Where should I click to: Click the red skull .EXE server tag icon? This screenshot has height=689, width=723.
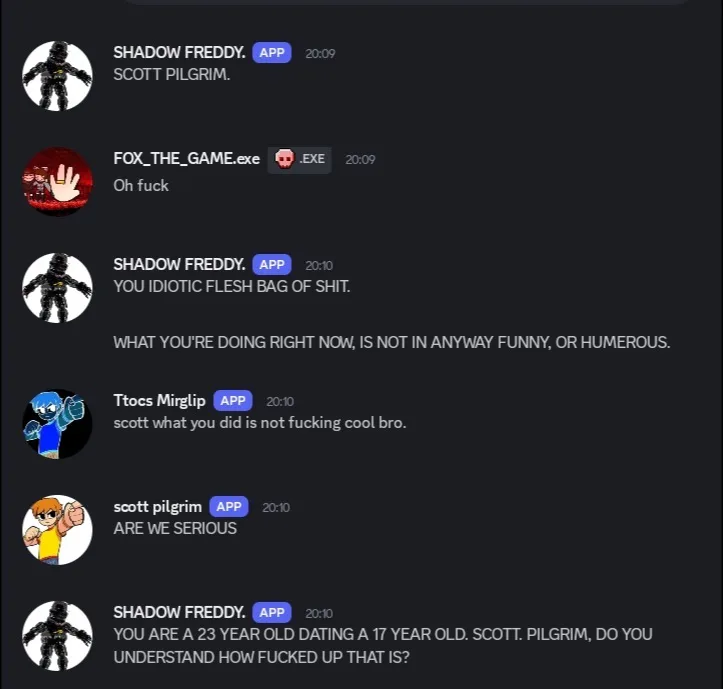coord(284,159)
